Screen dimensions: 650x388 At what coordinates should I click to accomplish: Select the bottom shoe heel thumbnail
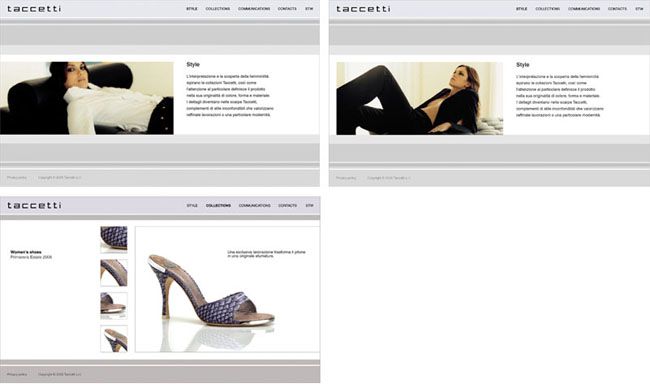114,339
